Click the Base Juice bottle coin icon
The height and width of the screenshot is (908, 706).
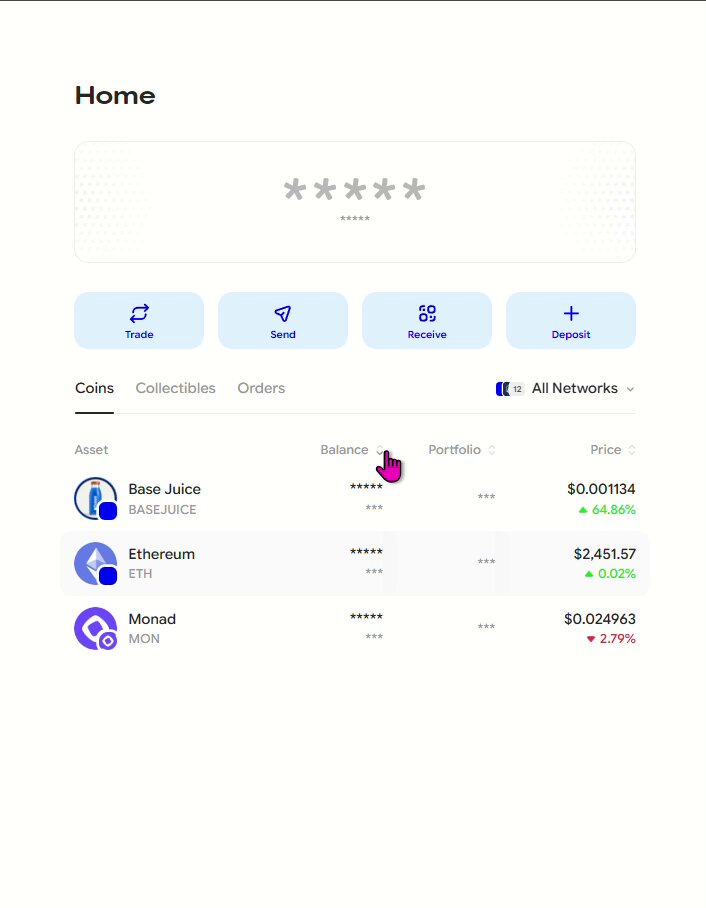(x=96, y=498)
